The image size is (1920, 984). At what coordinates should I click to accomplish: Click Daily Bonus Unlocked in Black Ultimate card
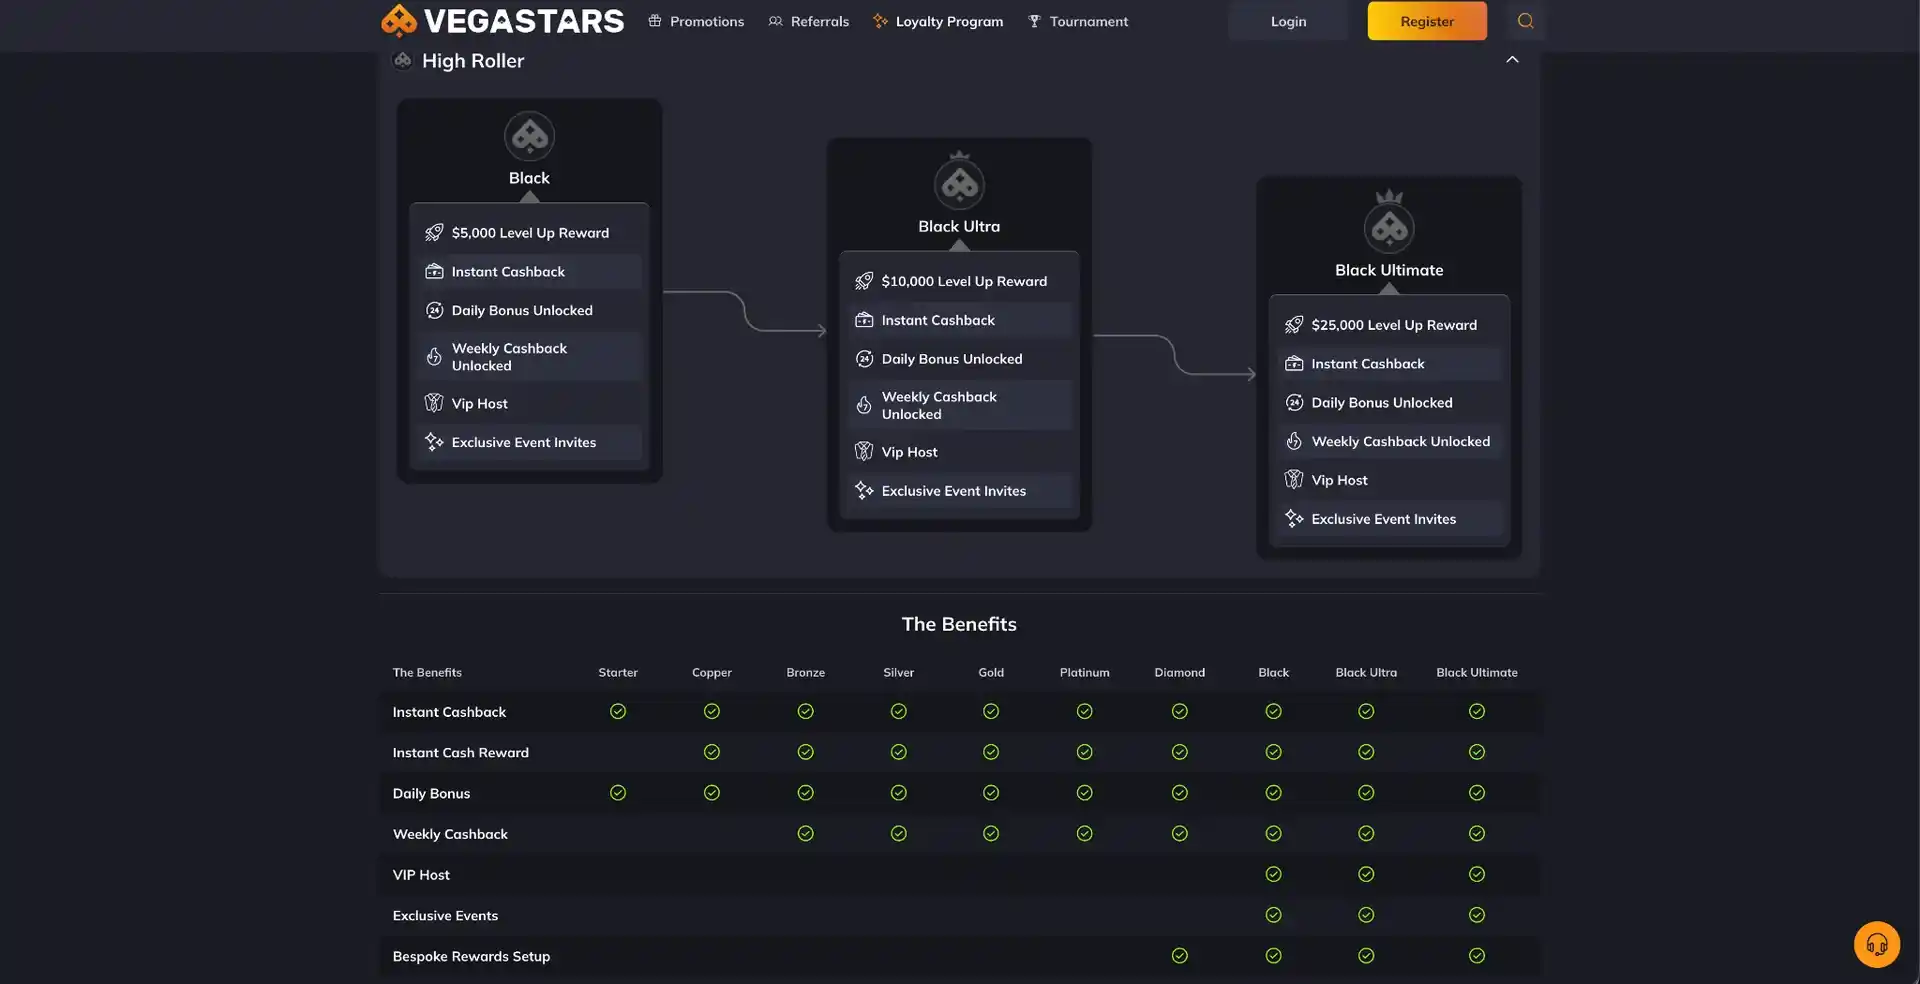coord(1382,403)
